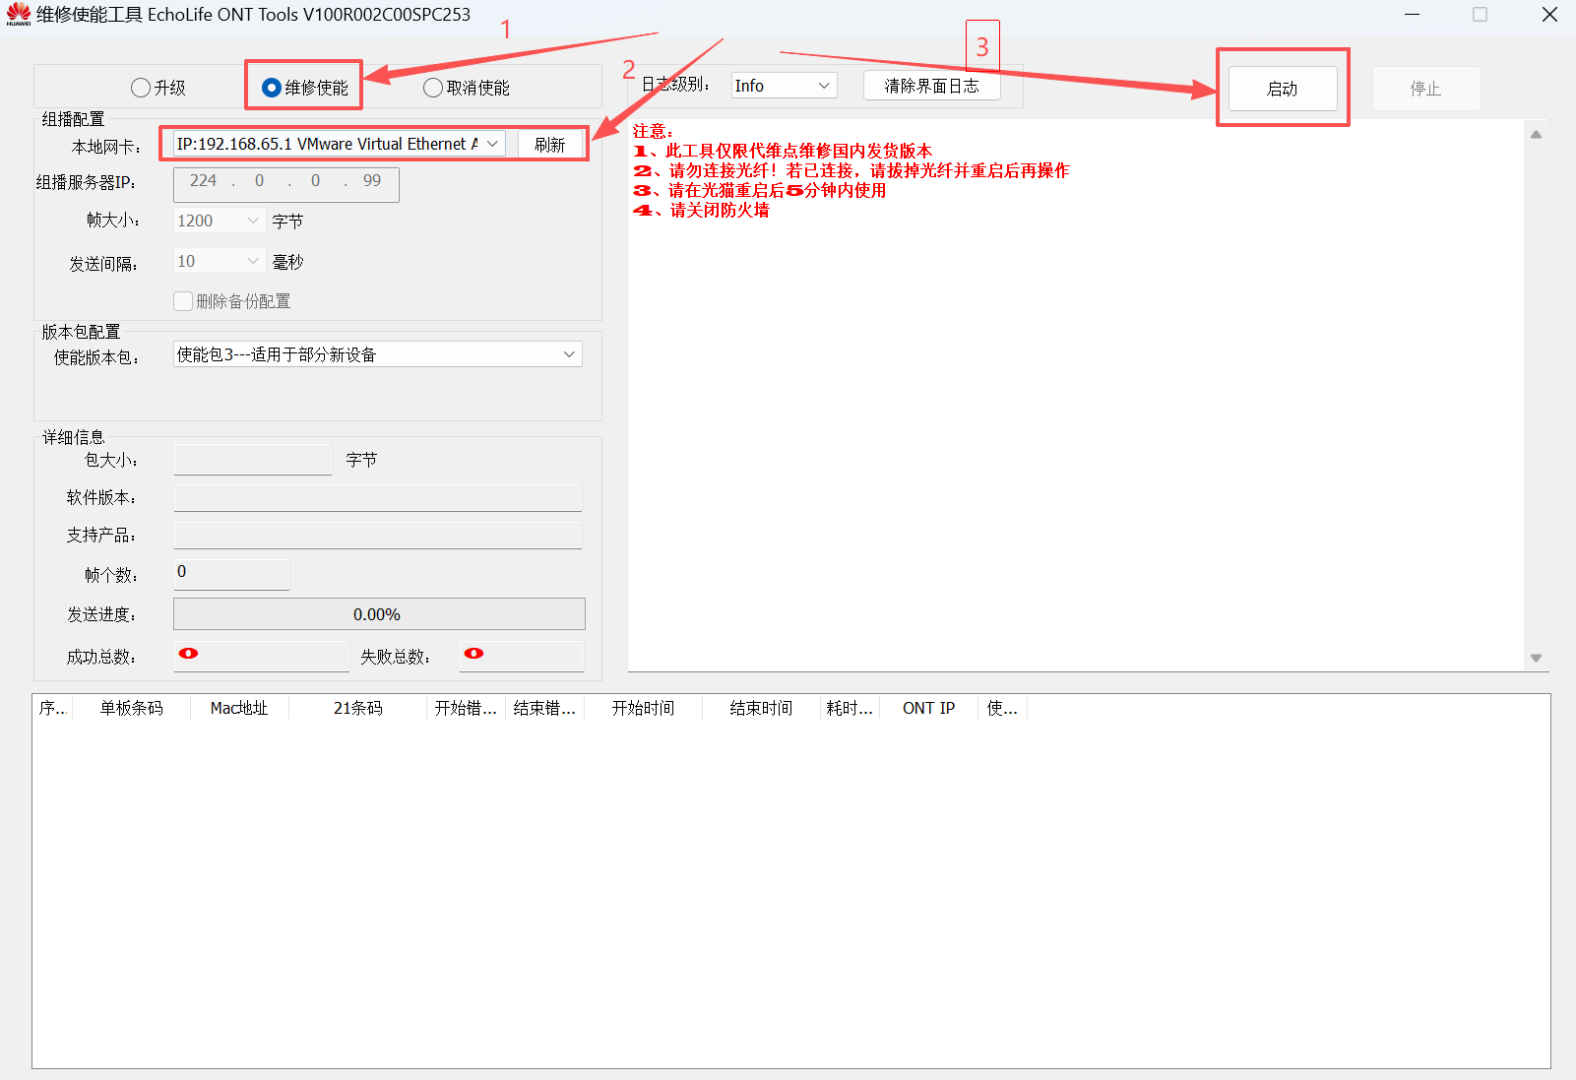The width and height of the screenshot is (1576, 1080).
Task: Open the 使能版本包 package dropdown
Action: pos(378,354)
